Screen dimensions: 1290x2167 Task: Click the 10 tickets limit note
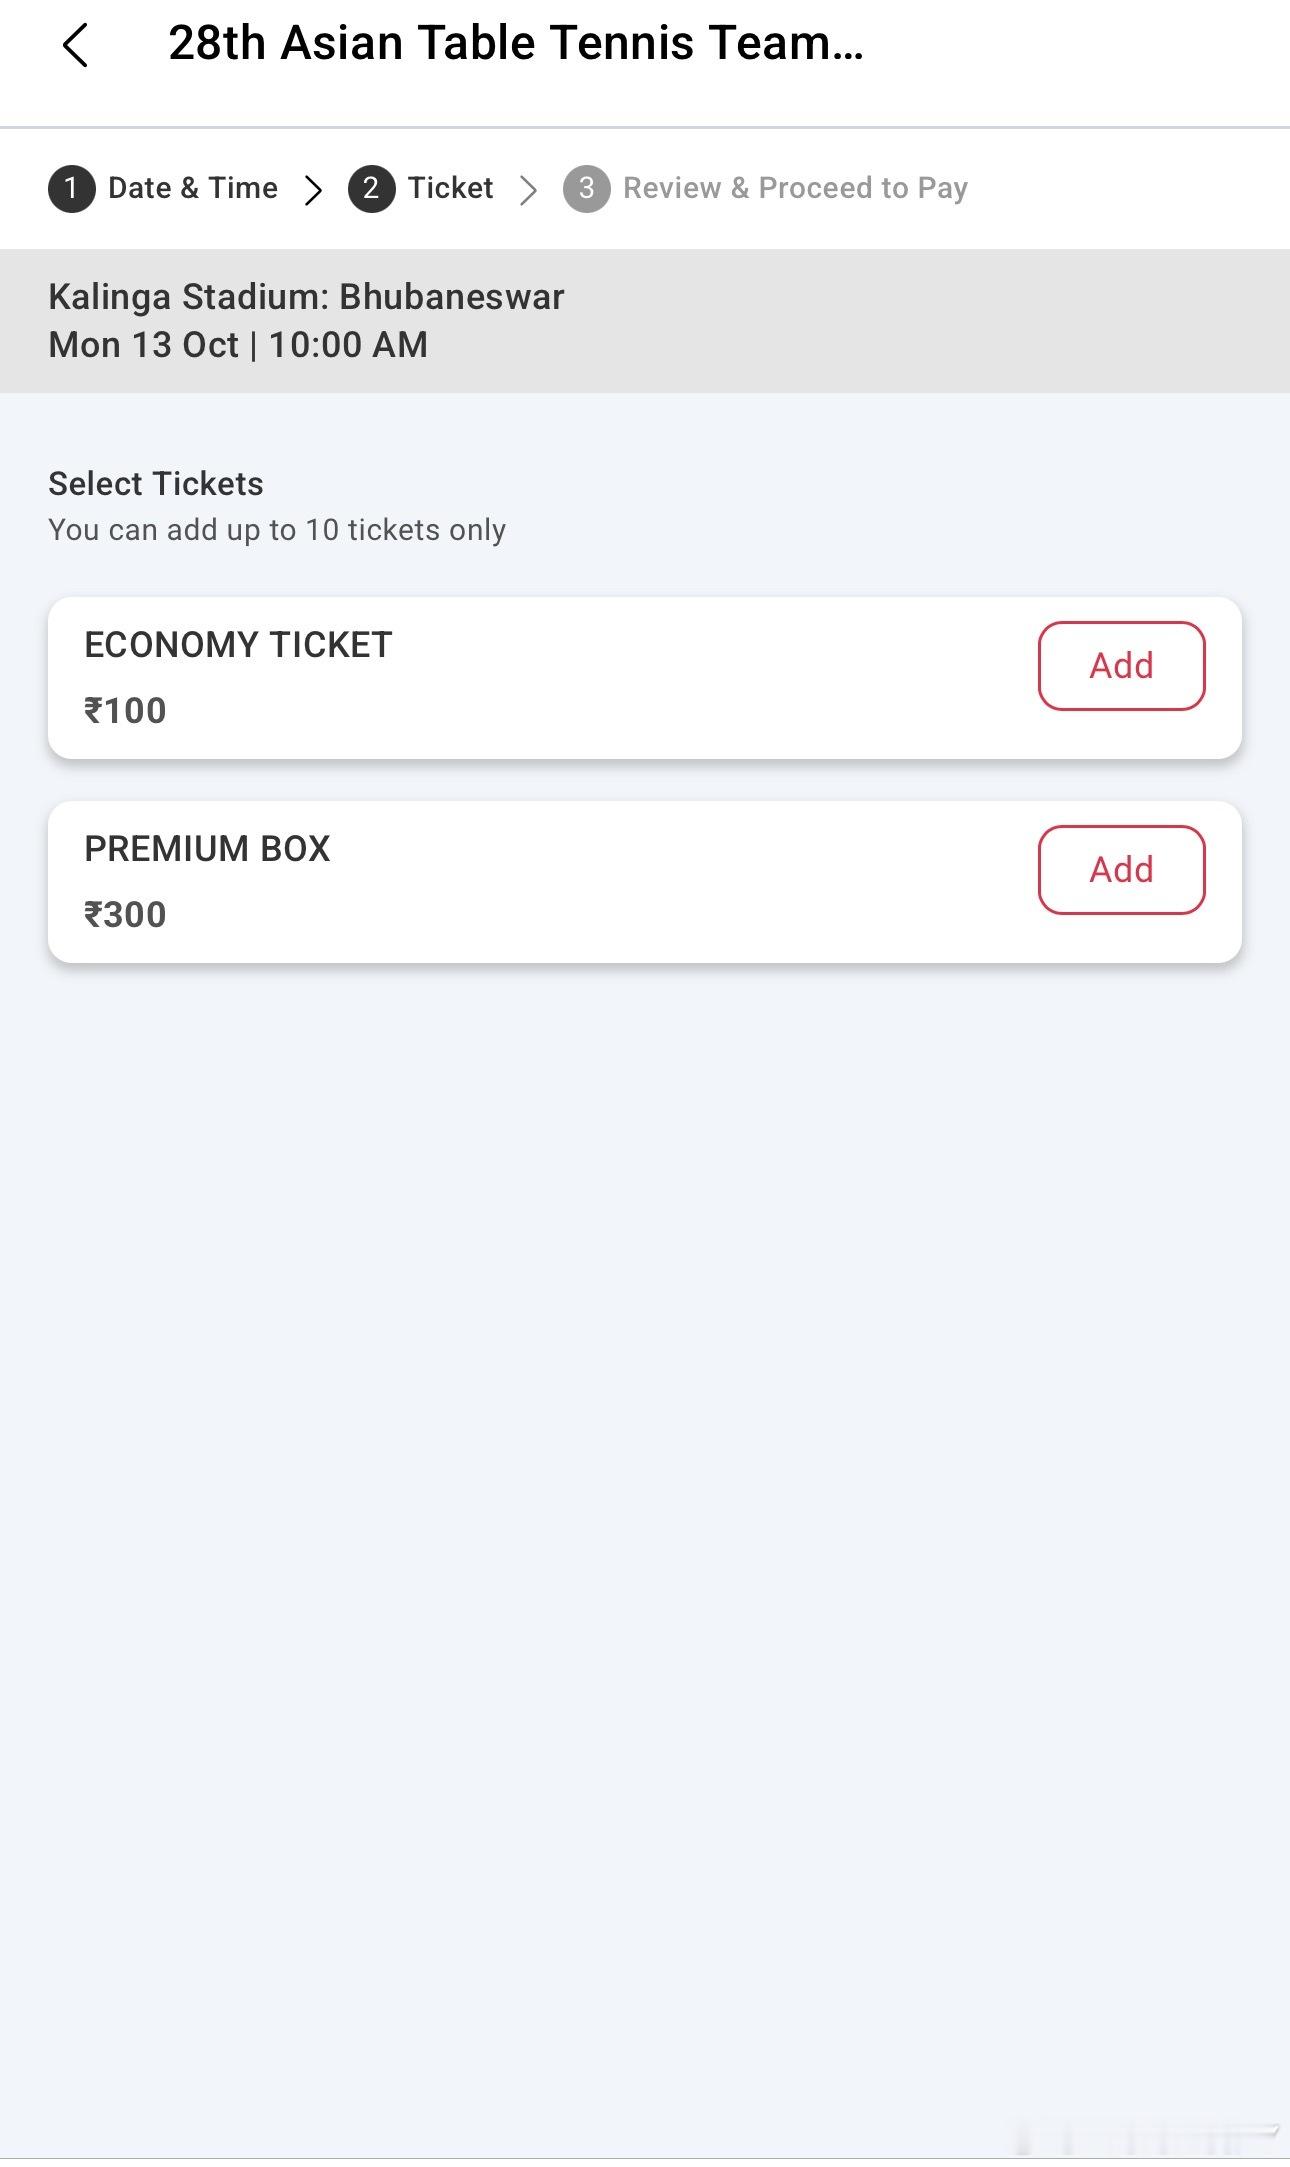[277, 530]
